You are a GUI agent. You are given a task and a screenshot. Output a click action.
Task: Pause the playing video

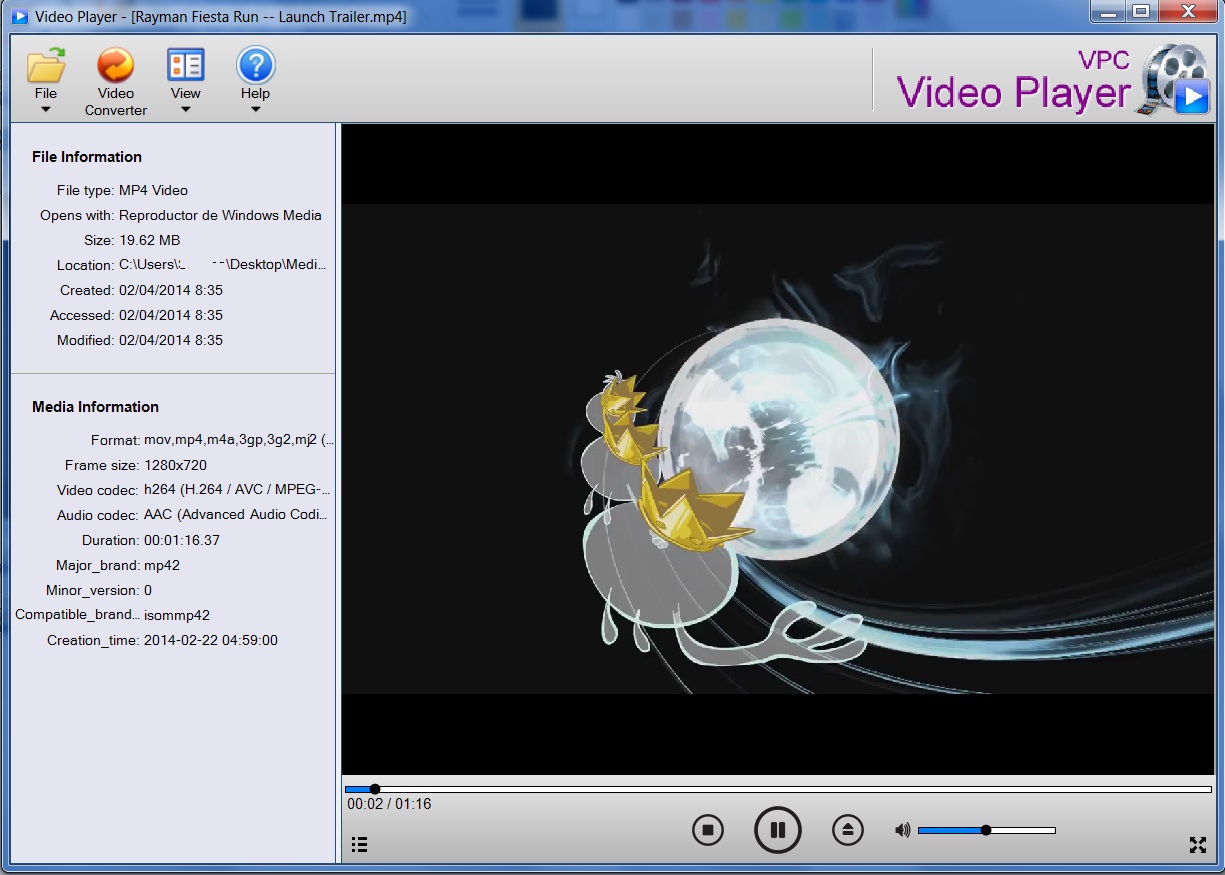[777, 829]
